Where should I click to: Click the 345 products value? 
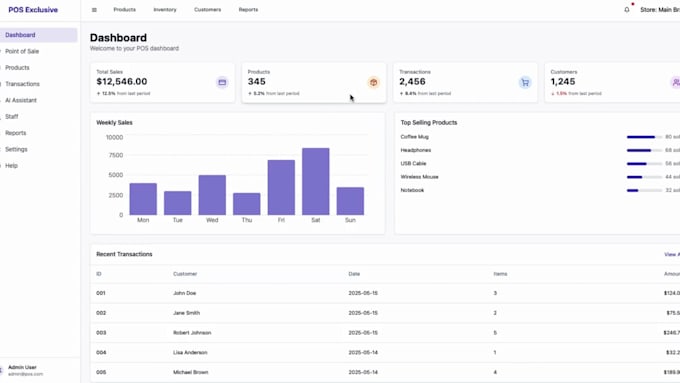click(x=257, y=82)
